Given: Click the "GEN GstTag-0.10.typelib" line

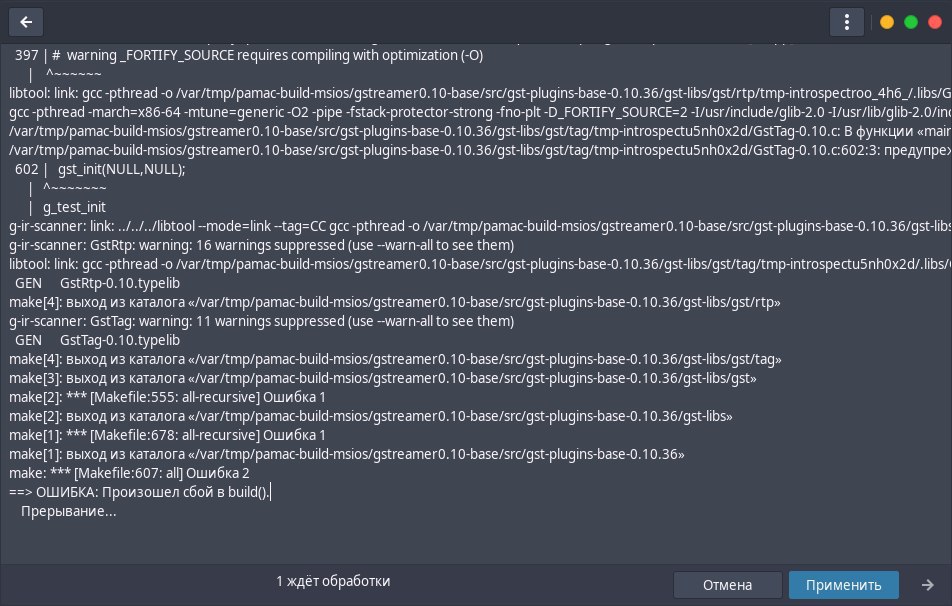Looking at the screenshot, I should pos(90,340).
